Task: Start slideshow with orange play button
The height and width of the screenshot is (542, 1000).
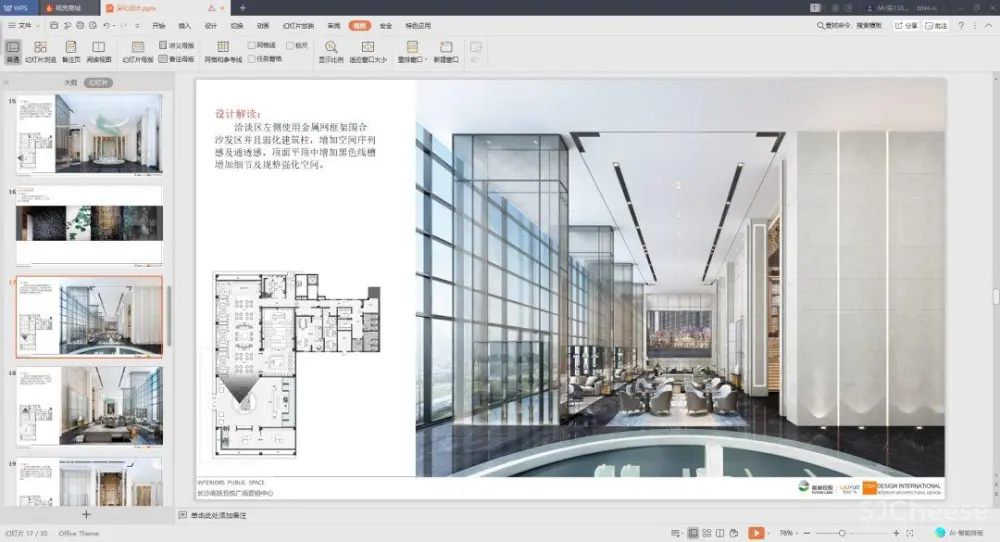Action: tap(756, 533)
